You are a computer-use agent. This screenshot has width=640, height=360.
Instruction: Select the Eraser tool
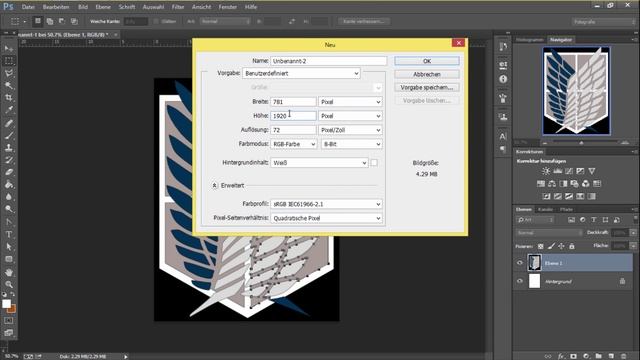point(9,172)
